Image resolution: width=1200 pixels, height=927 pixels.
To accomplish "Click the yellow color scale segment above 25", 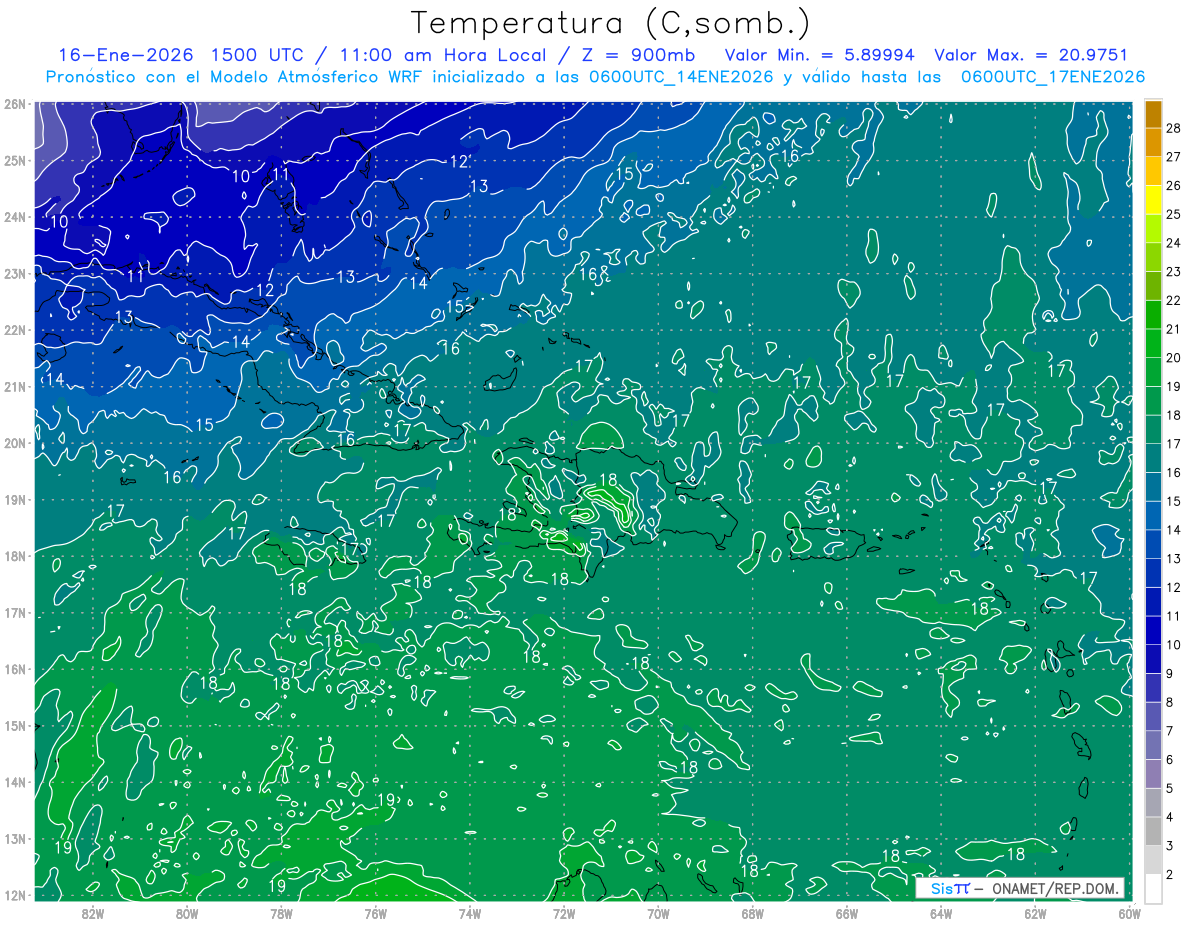I will (1153, 200).
